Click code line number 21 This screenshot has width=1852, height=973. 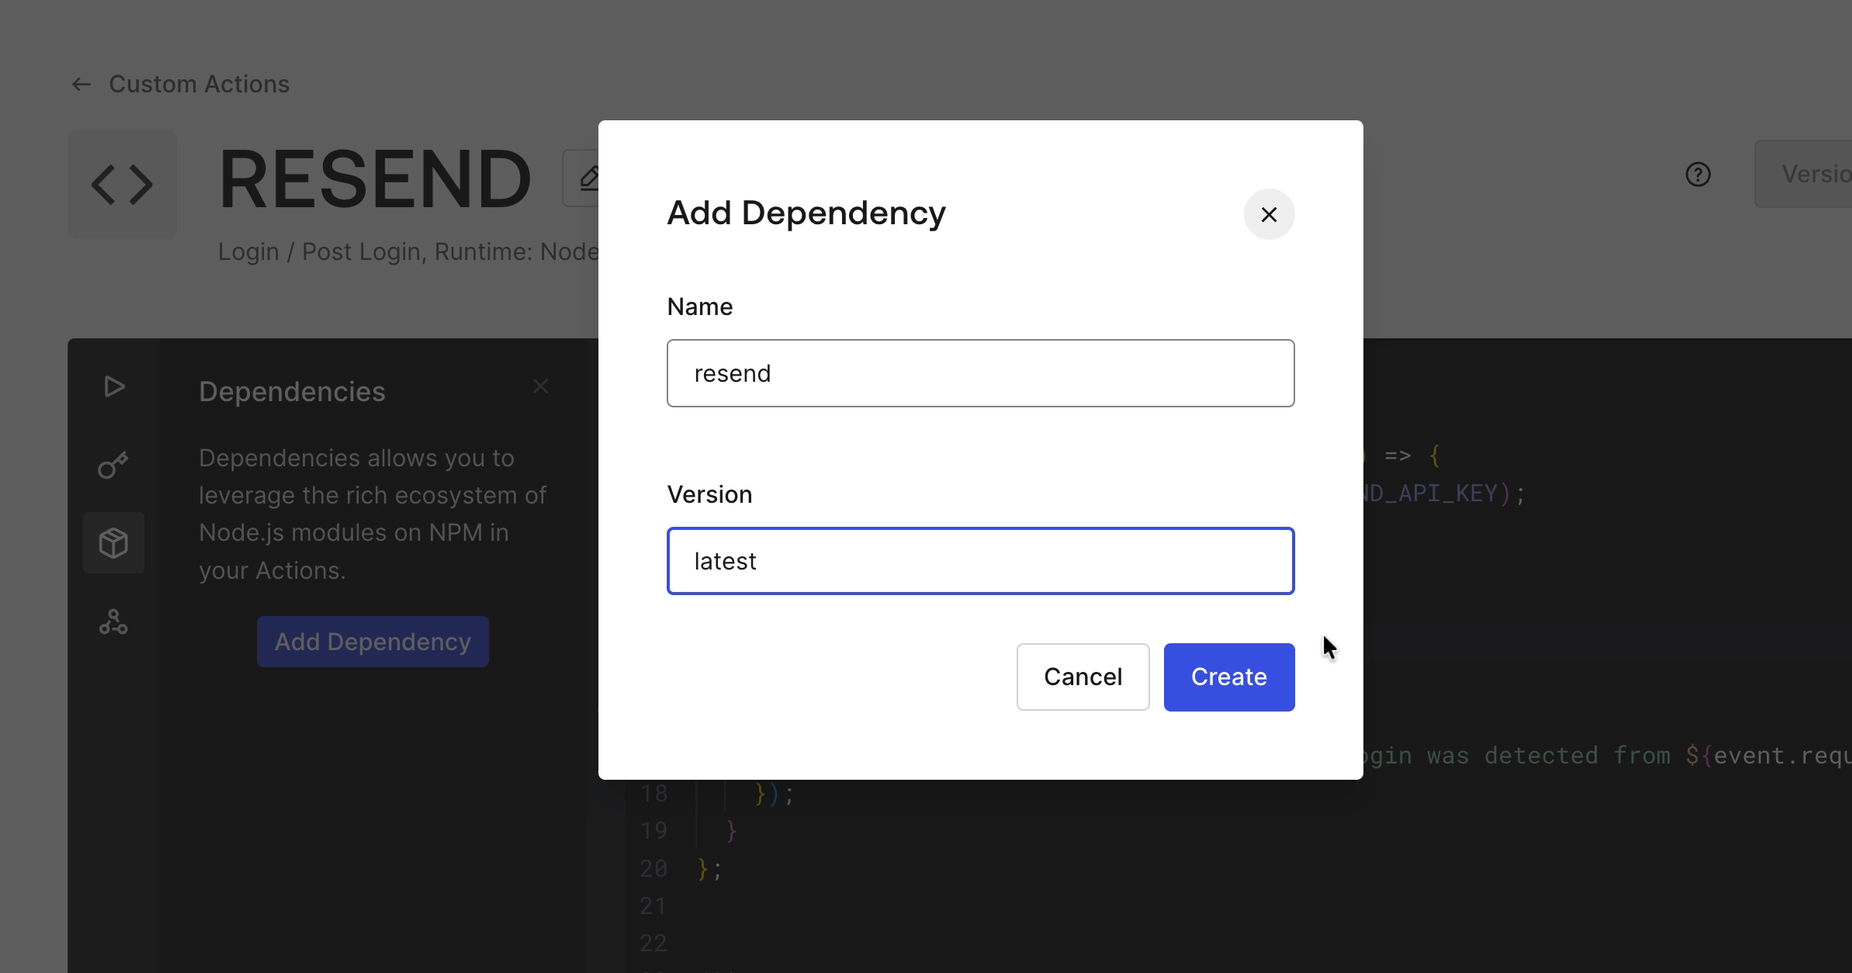(x=654, y=906)
